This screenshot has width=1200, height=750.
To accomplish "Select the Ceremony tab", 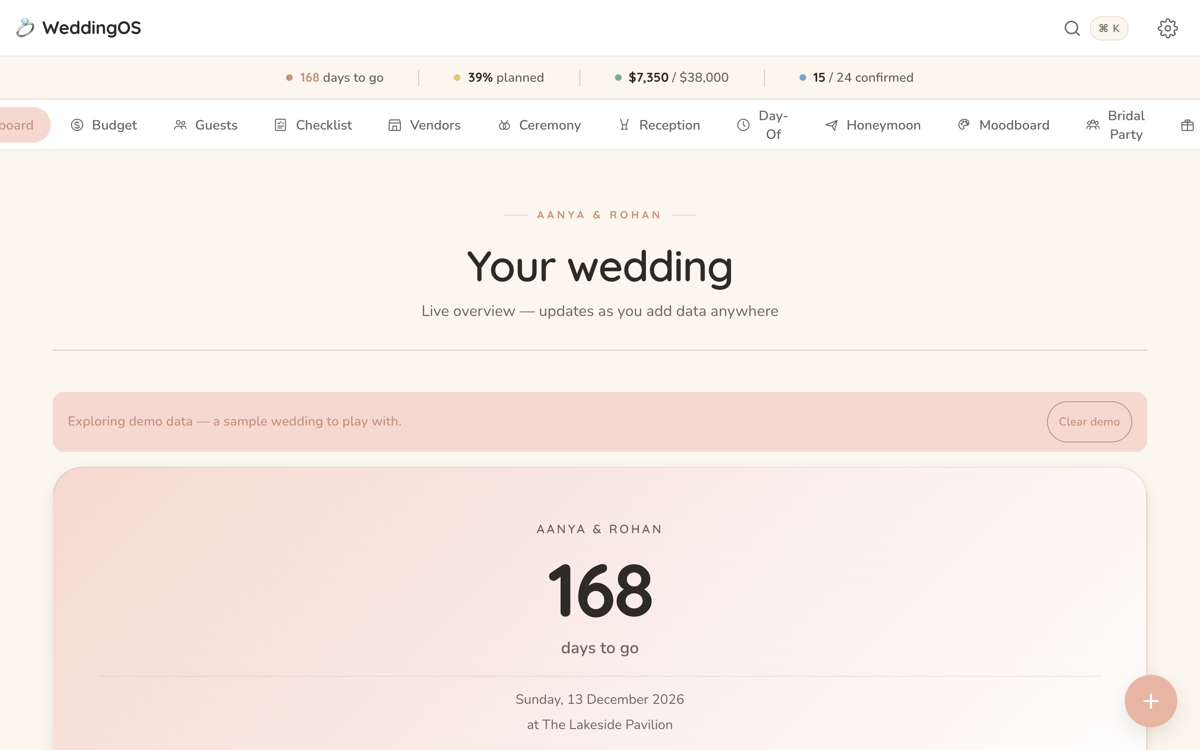I will pos(539,125).
